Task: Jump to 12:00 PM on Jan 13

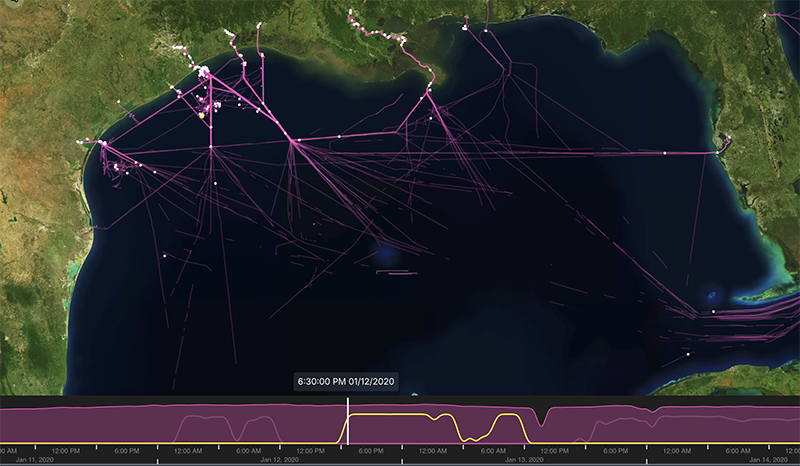Action: [555, 451]
